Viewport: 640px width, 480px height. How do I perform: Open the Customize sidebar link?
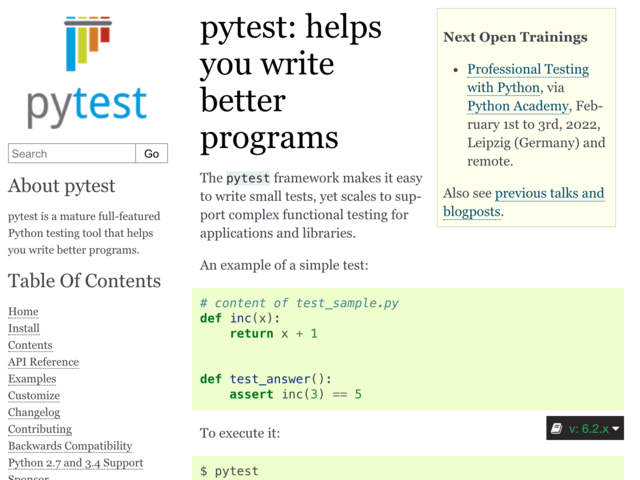coord(34,395)
